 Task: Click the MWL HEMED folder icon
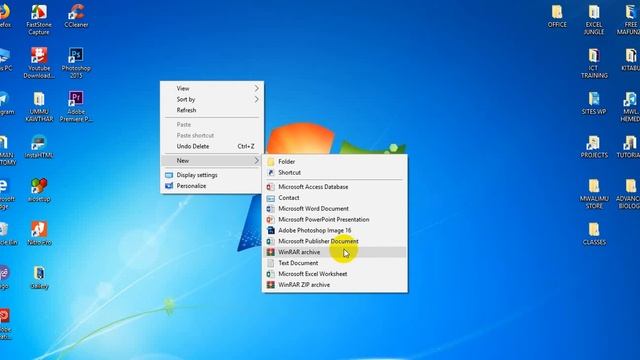coord(630,106)
